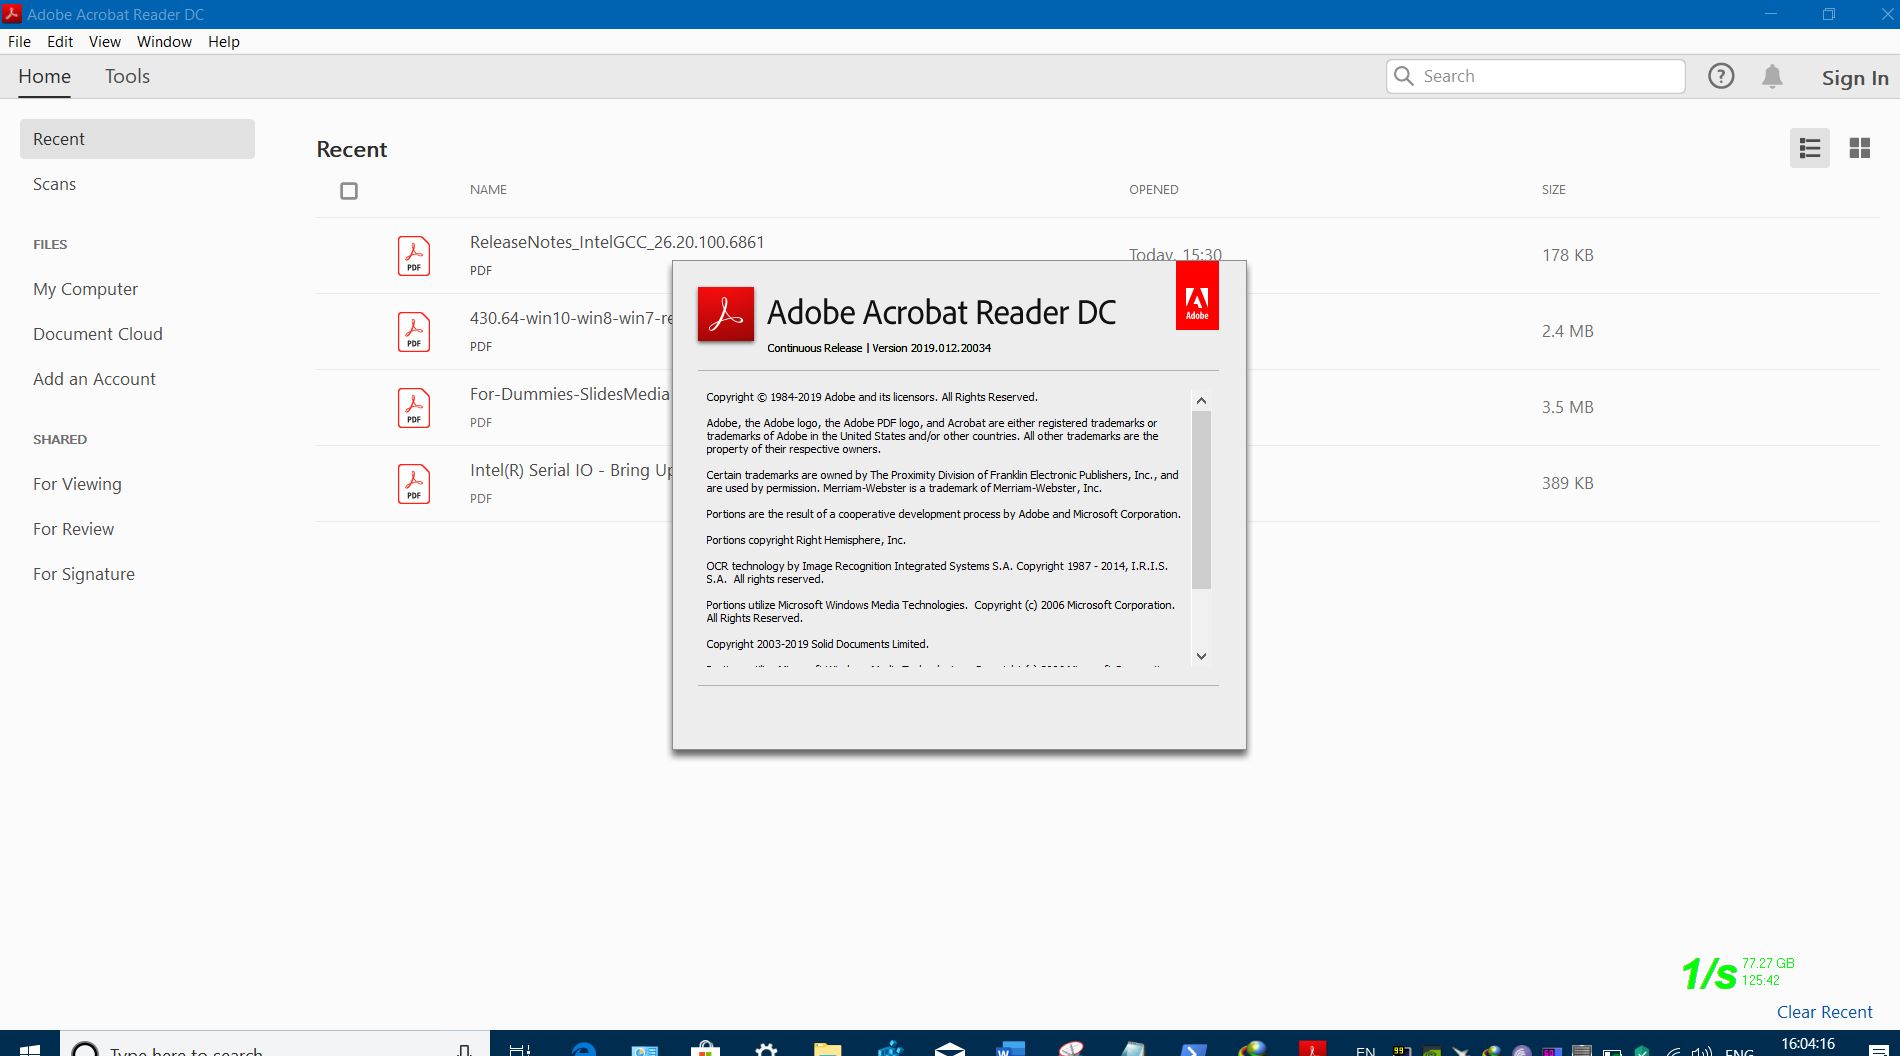Click the ReleaseNotes_IntelGCC PDF file icon

coord(413,255)
